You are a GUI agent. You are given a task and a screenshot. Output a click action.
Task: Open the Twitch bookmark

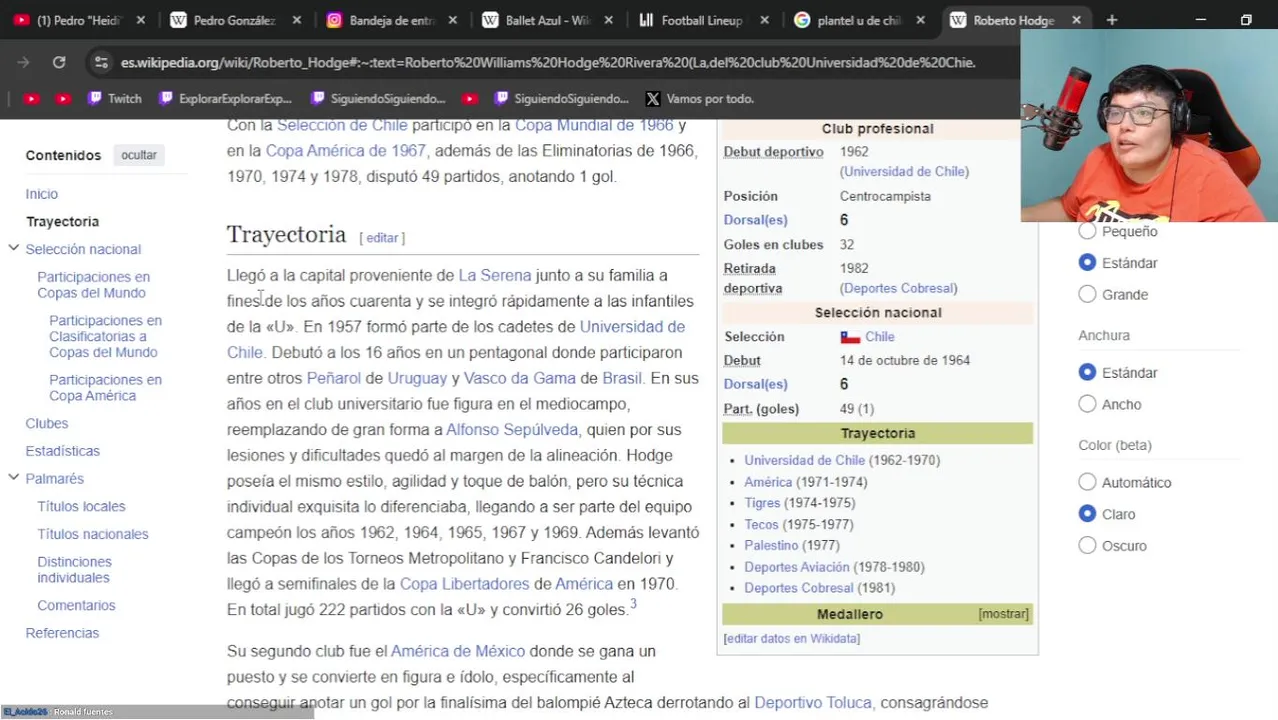(114, 99)
